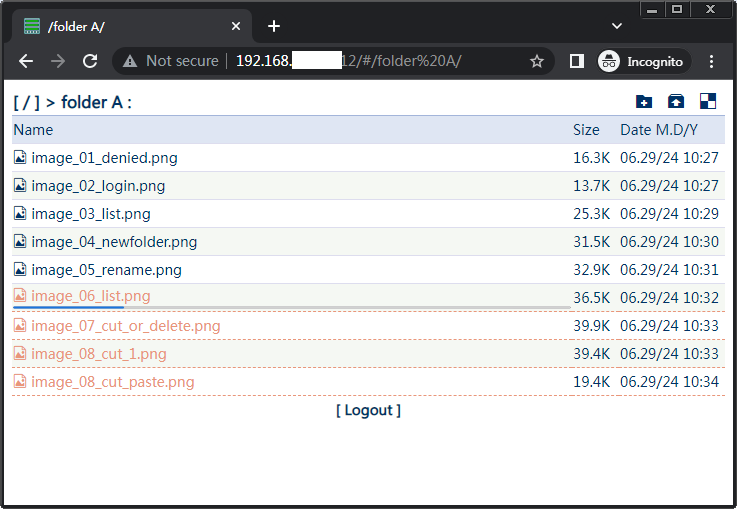Click the new folder icon
Viewport: 737px width, 509px height.
click(x=644, y=101)
